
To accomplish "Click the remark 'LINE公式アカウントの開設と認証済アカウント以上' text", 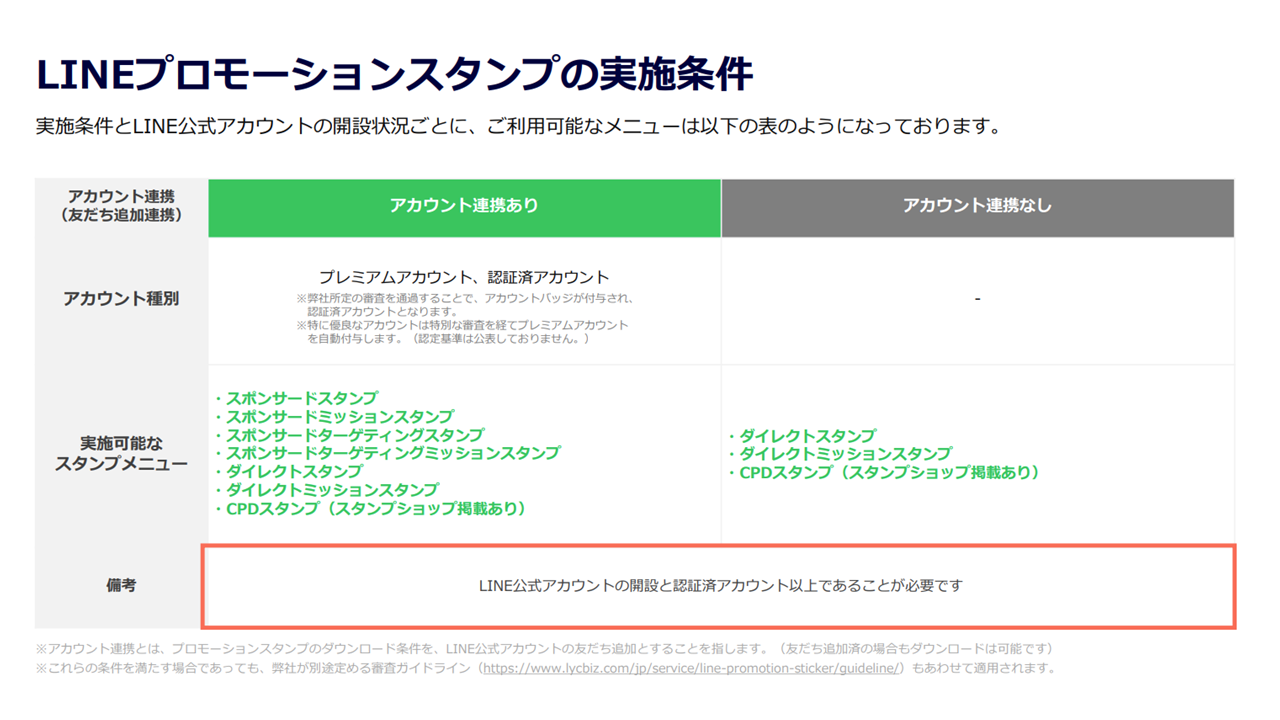I will point(720,586).
